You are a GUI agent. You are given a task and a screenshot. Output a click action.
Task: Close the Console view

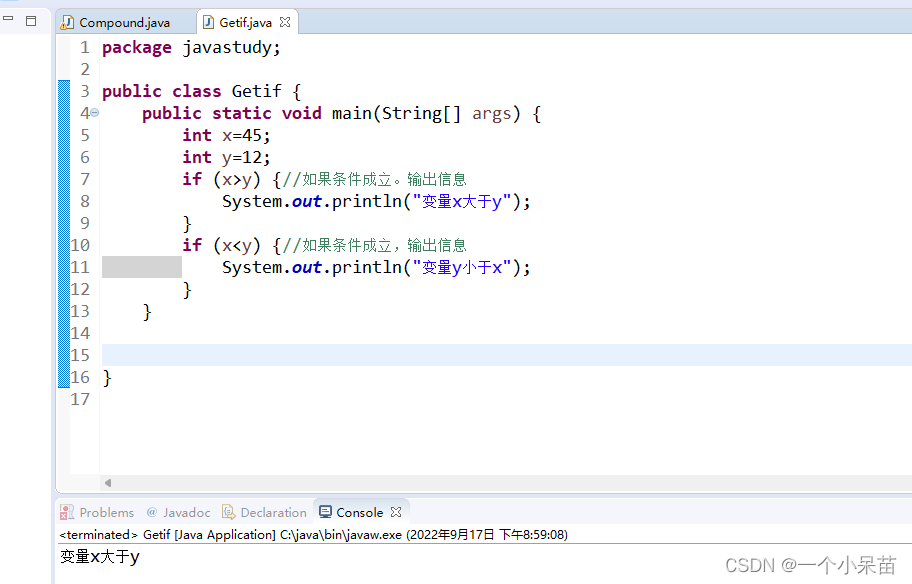click(x=396, y=512)
